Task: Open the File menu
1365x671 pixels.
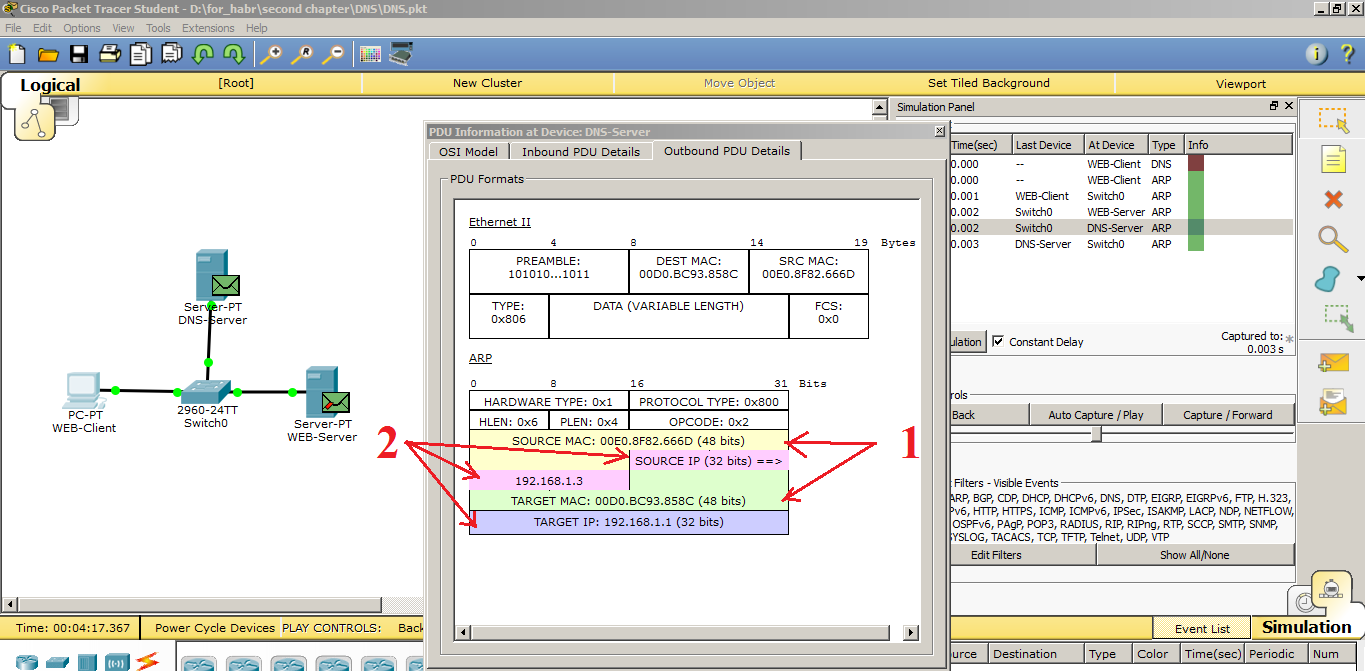Action: tap(13, 28)
